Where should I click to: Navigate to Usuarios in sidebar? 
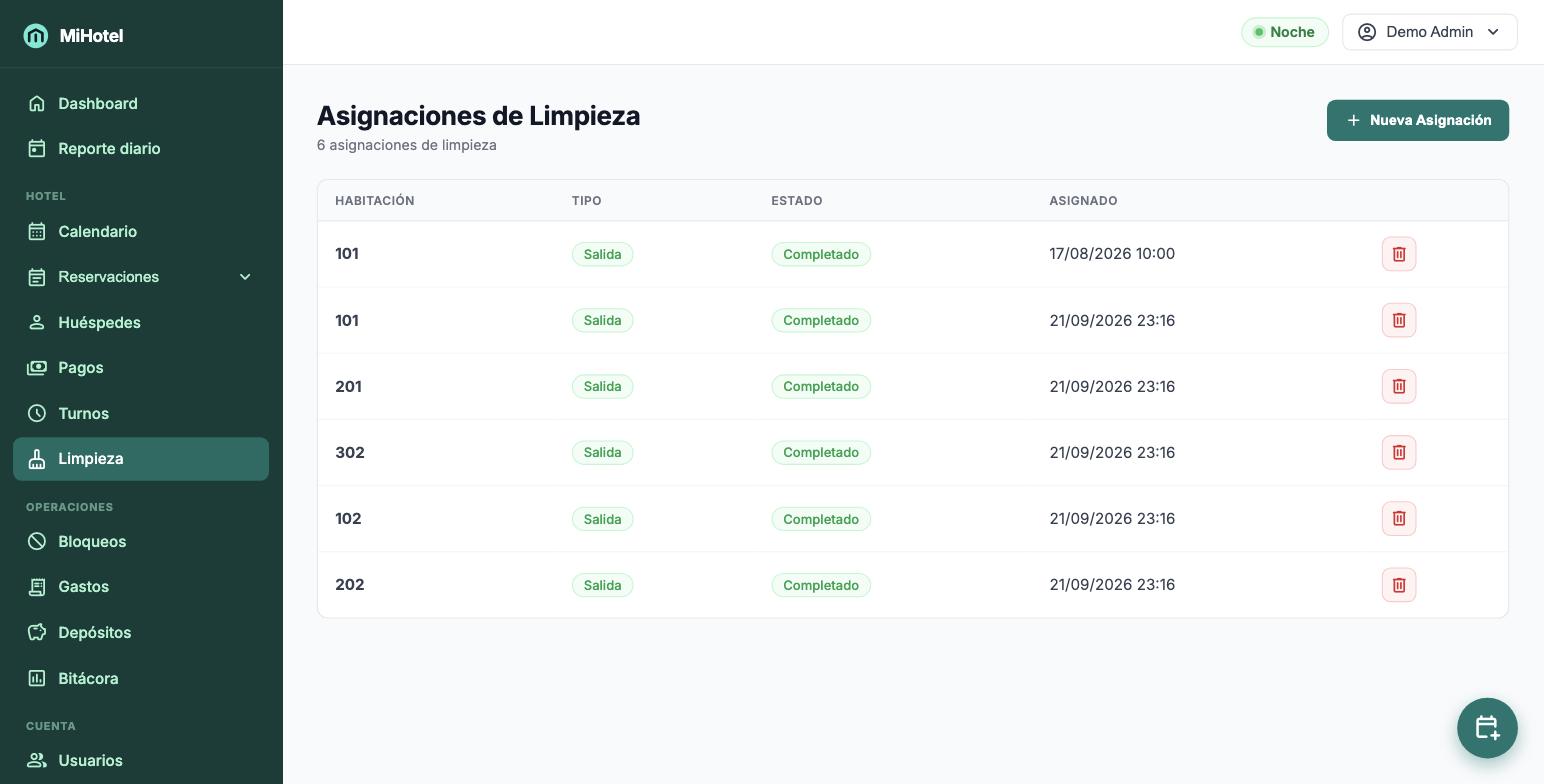(141, 760)
